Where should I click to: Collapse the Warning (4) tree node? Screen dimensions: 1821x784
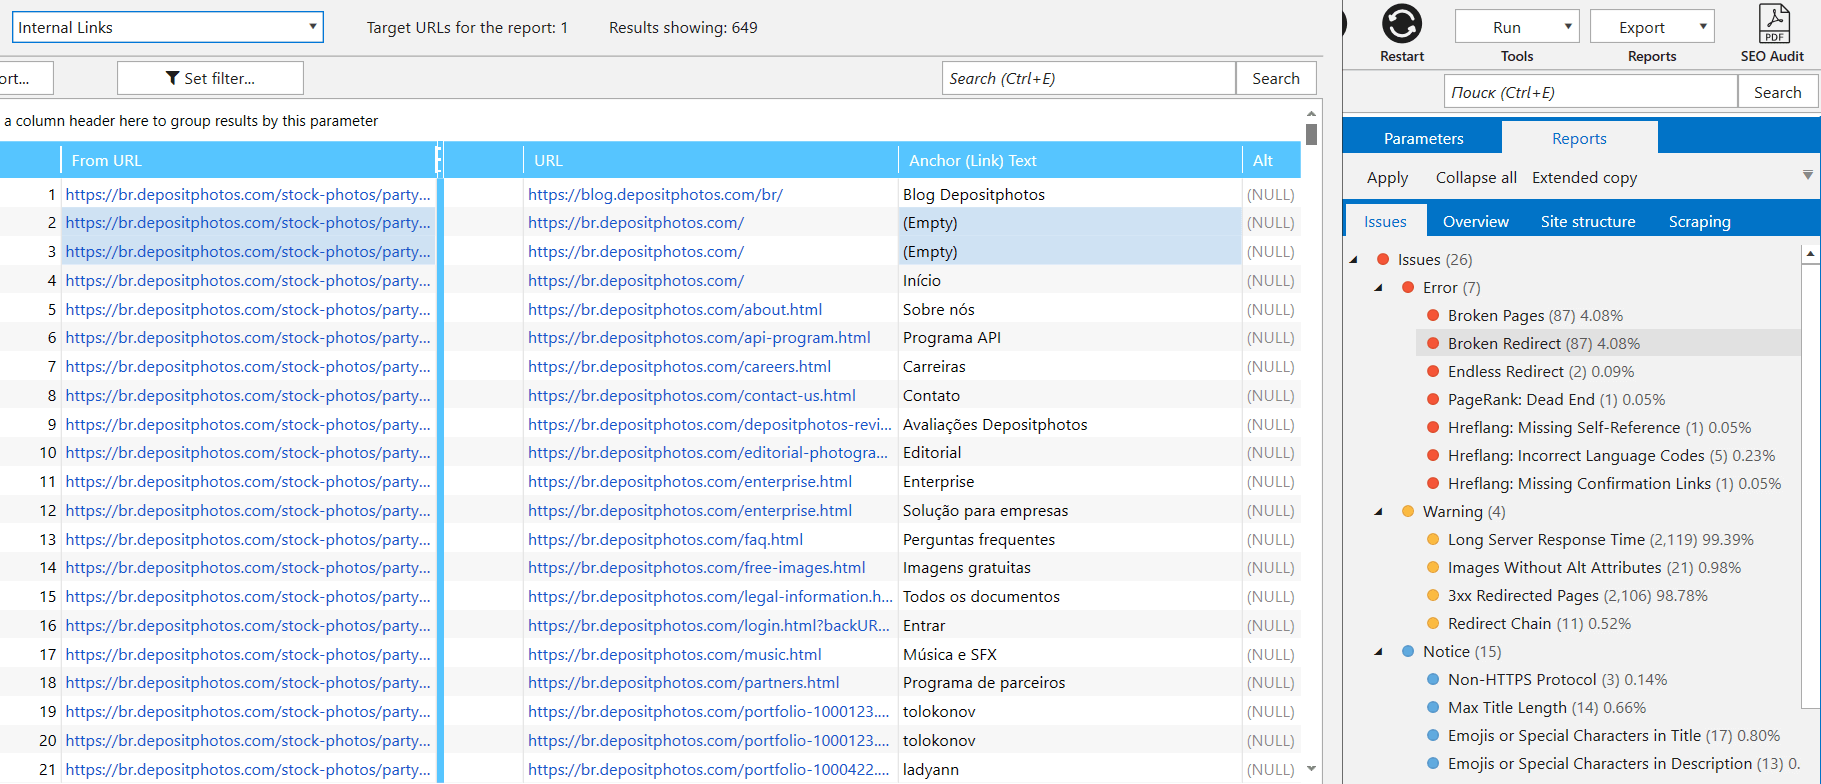pyautogui.click(x=1379, y=512)
